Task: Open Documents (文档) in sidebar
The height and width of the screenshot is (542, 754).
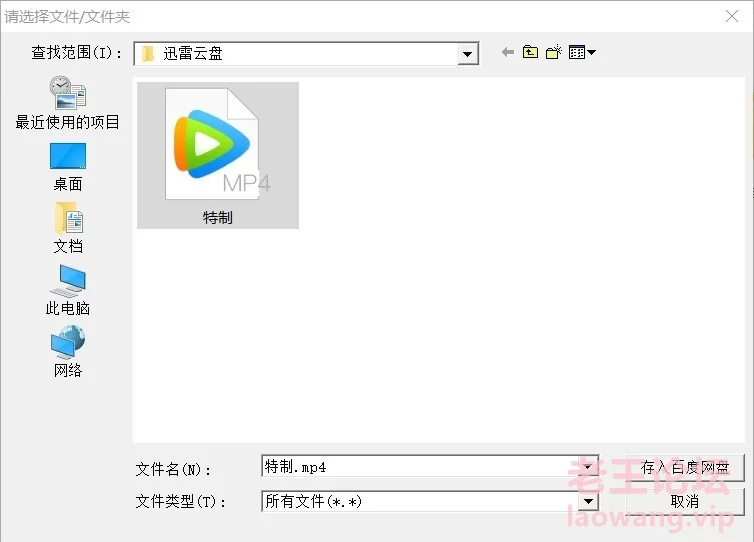Action: [x=67, y=228]
